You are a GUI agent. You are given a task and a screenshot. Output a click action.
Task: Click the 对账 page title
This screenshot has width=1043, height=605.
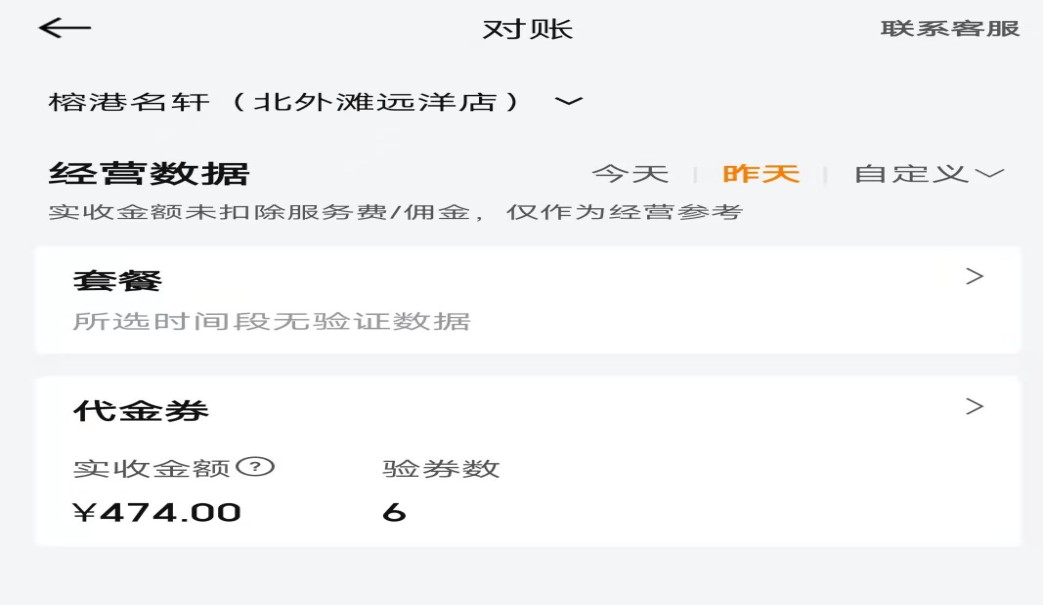click(x=527, y=29)
